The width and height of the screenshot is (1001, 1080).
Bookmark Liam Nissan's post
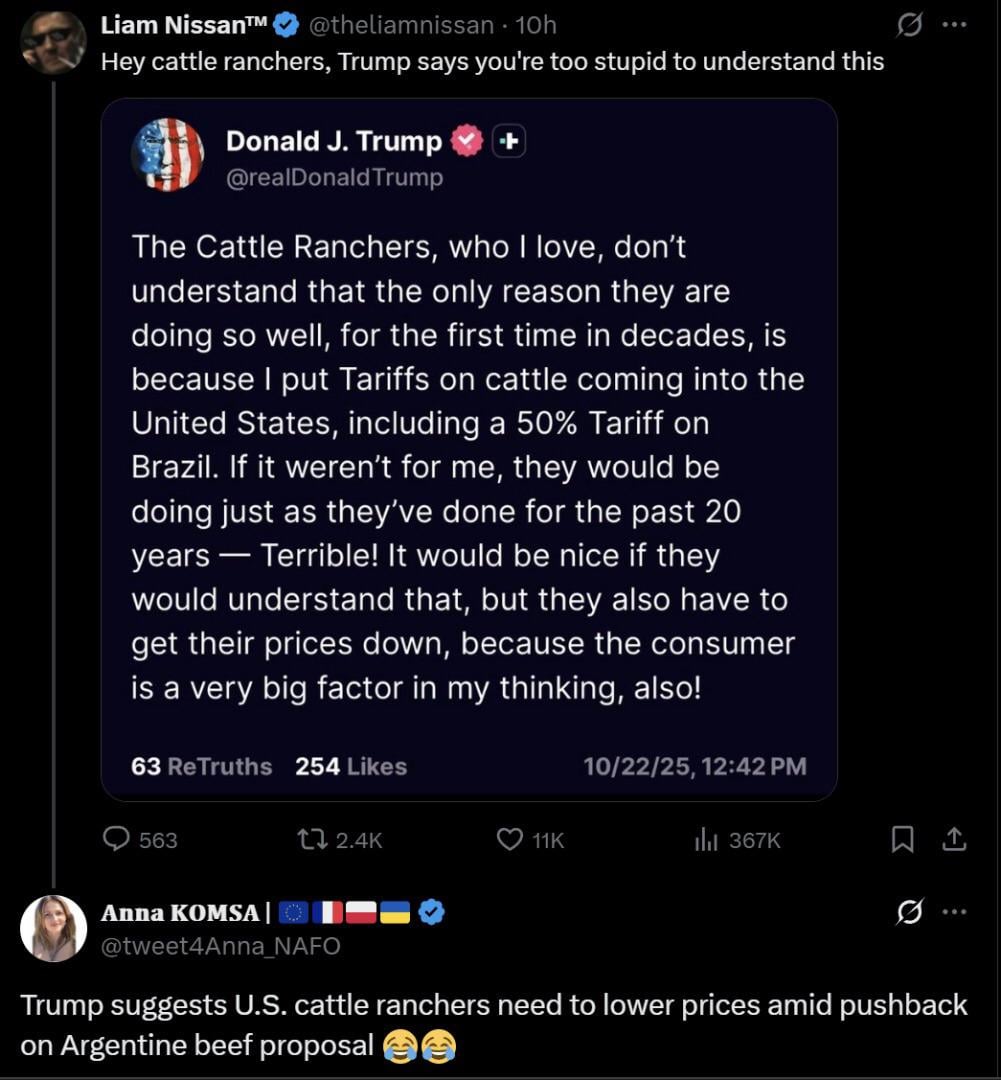tap(903, 839)
